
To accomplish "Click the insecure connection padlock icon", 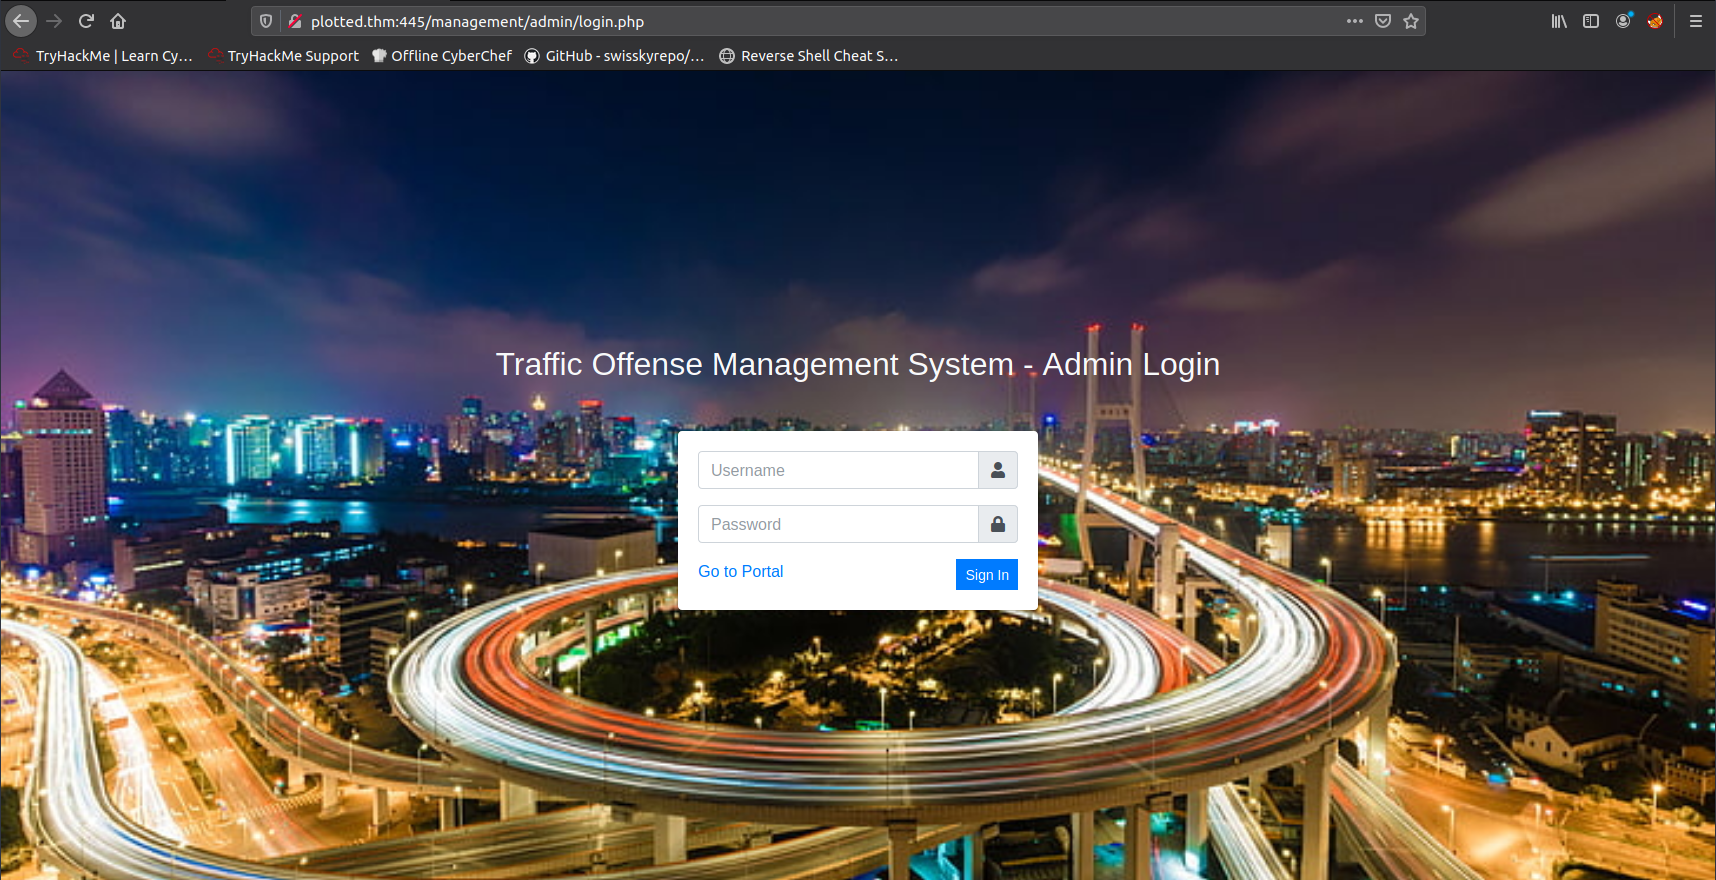I will (x=294, y=21).
